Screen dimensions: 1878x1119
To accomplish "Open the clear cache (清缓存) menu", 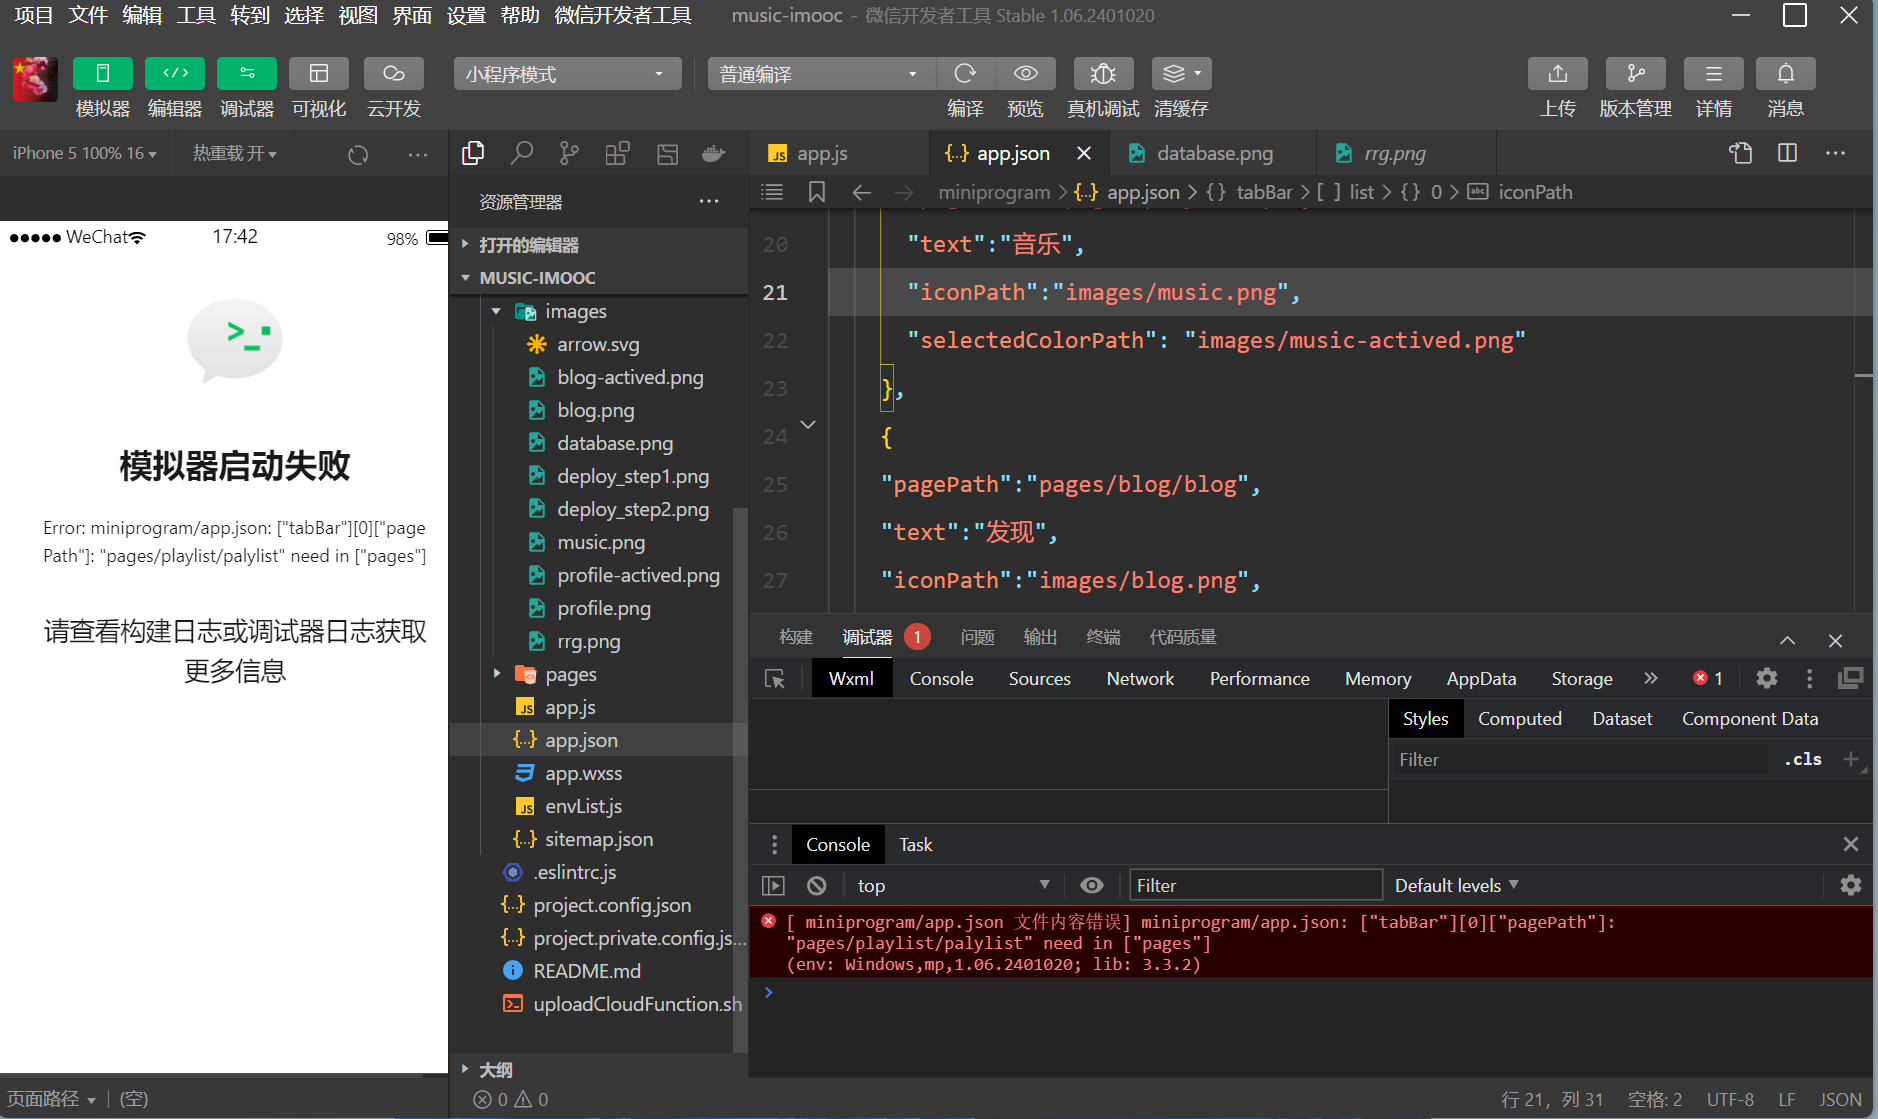I will (1182, 73).
